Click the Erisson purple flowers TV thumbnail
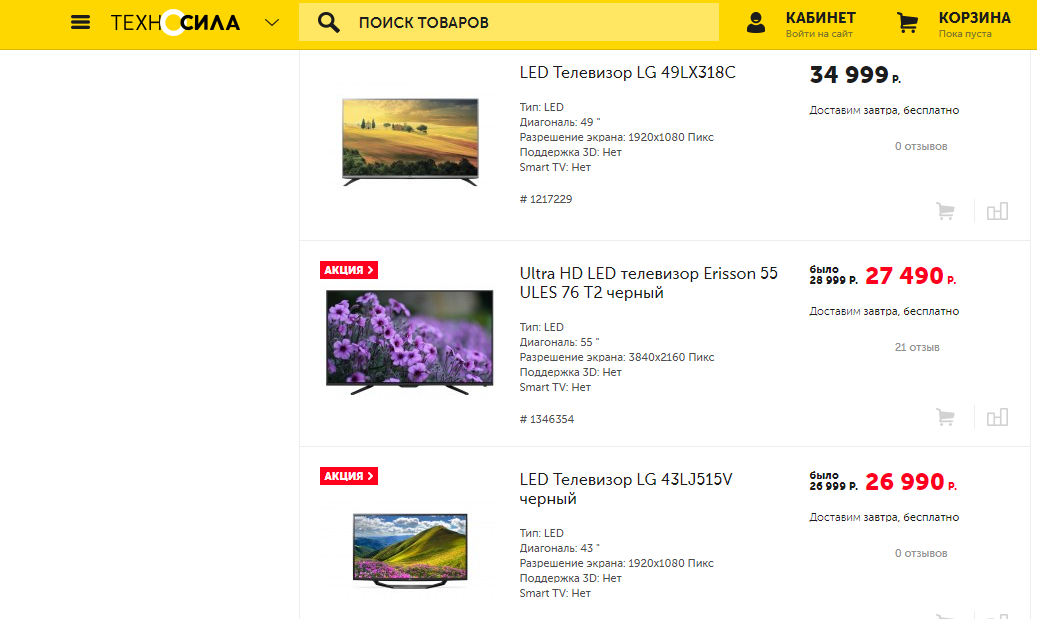This screenshot has height=619, width=1037. 410,341
